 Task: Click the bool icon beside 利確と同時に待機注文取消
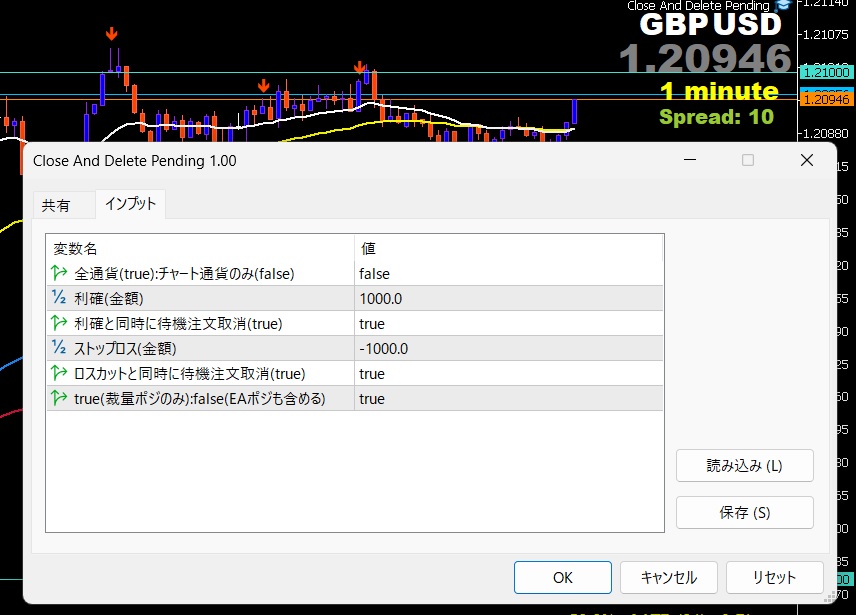(x=59, y=323)
